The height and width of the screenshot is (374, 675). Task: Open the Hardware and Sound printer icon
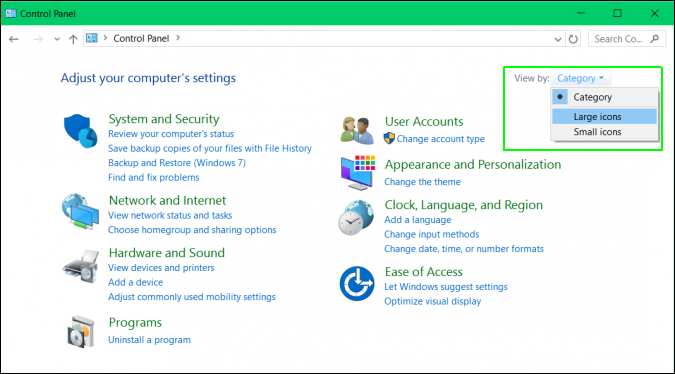(x=81, y=266)
